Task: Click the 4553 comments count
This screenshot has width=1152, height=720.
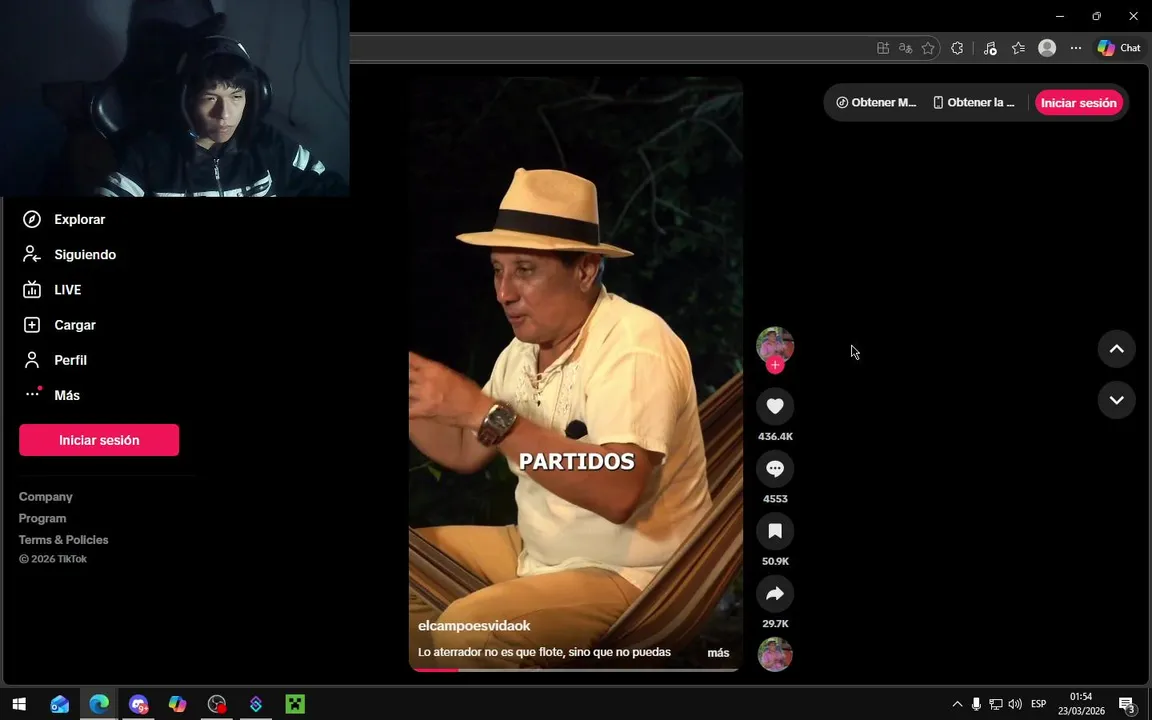Action: tap(775, 499)
